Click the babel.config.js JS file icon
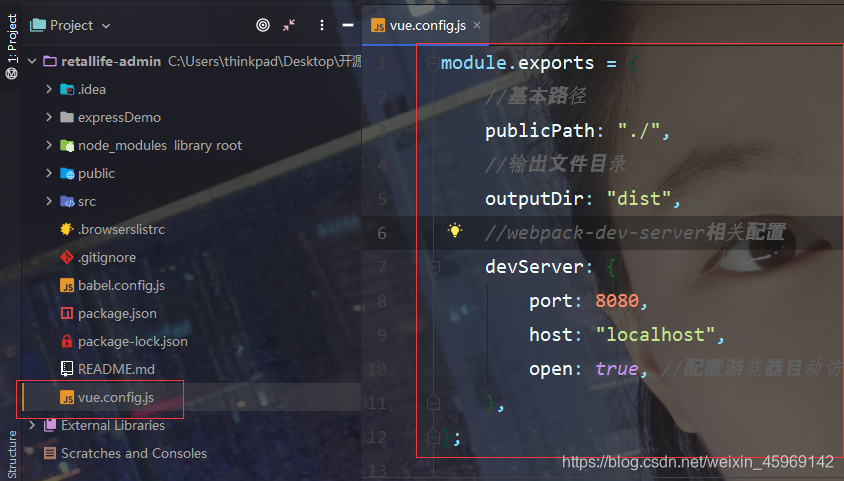Image resolution: width=844 pixels, height=481 pixels. (x=67, y=285)
